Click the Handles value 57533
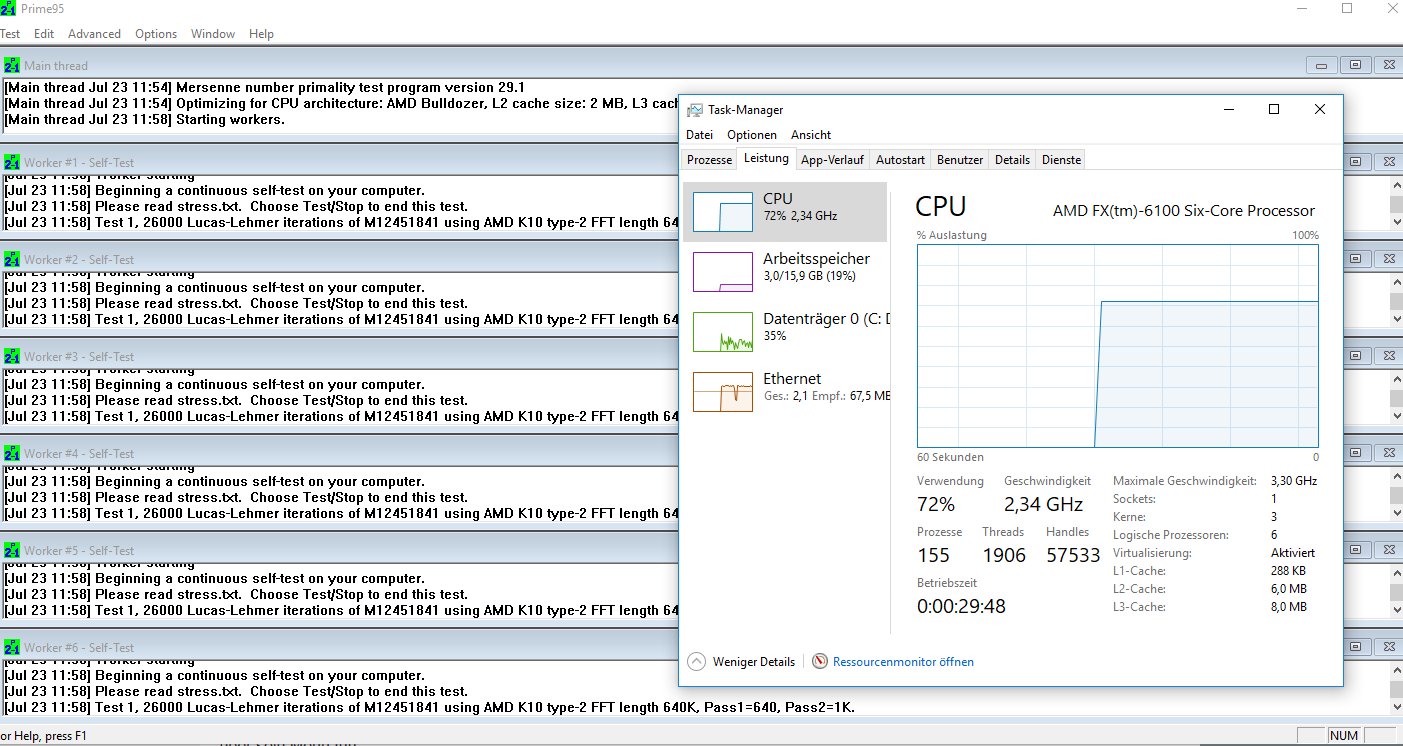The height and width of the screenshot is (746, 1403). (1073, 555)
